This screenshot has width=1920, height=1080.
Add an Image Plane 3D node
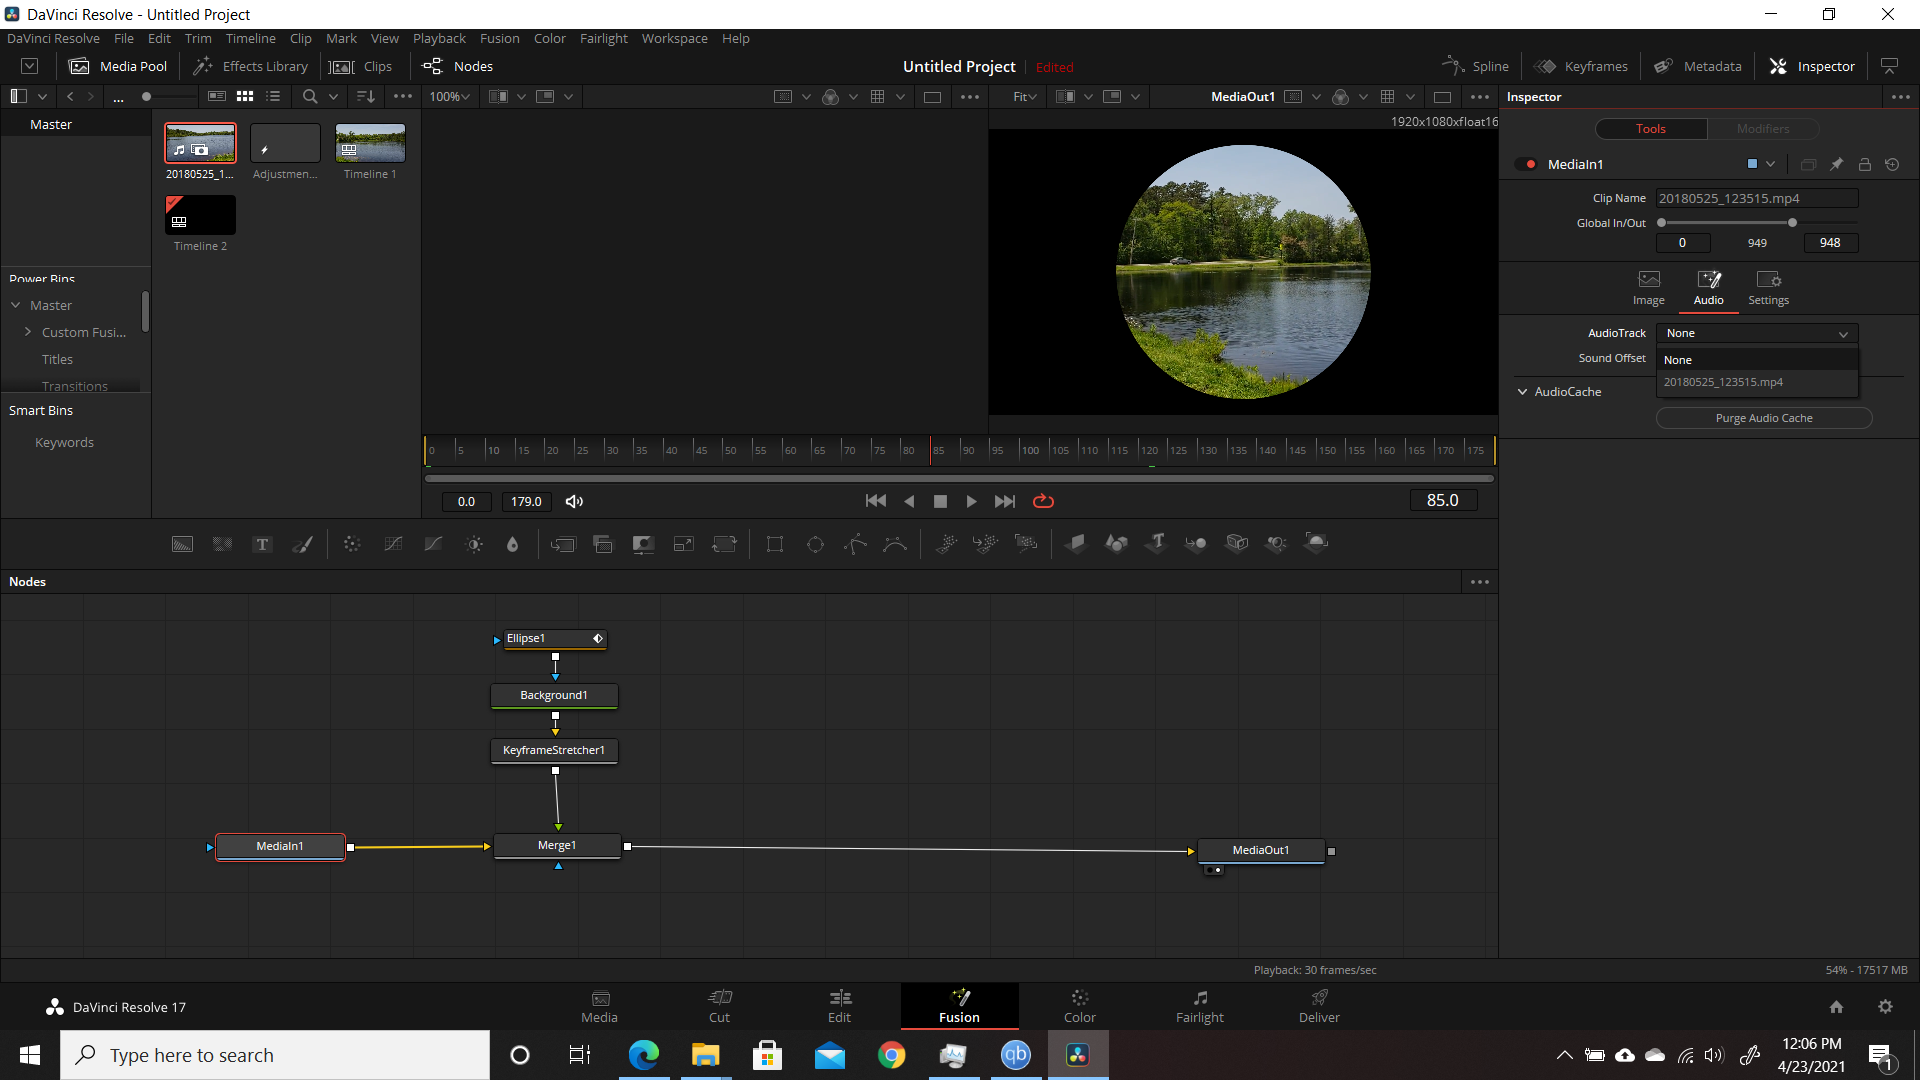1076,543
